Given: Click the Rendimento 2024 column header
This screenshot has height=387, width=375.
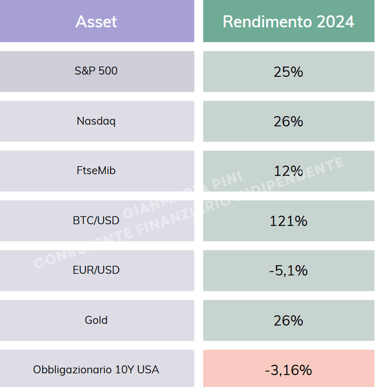Looking at the screenshot, I should point(289,21).
